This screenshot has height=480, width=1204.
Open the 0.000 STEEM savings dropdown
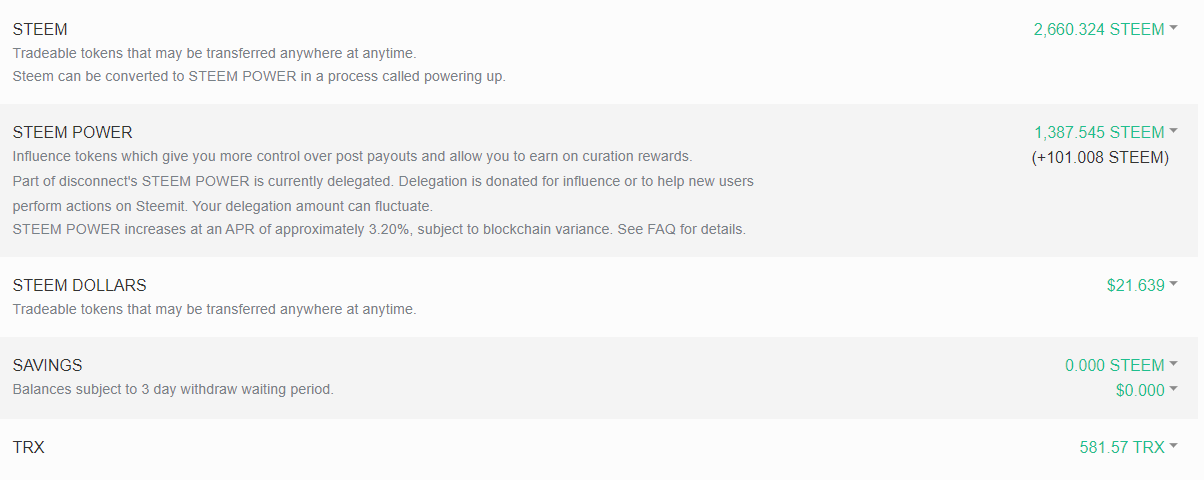coord(1114,365)
